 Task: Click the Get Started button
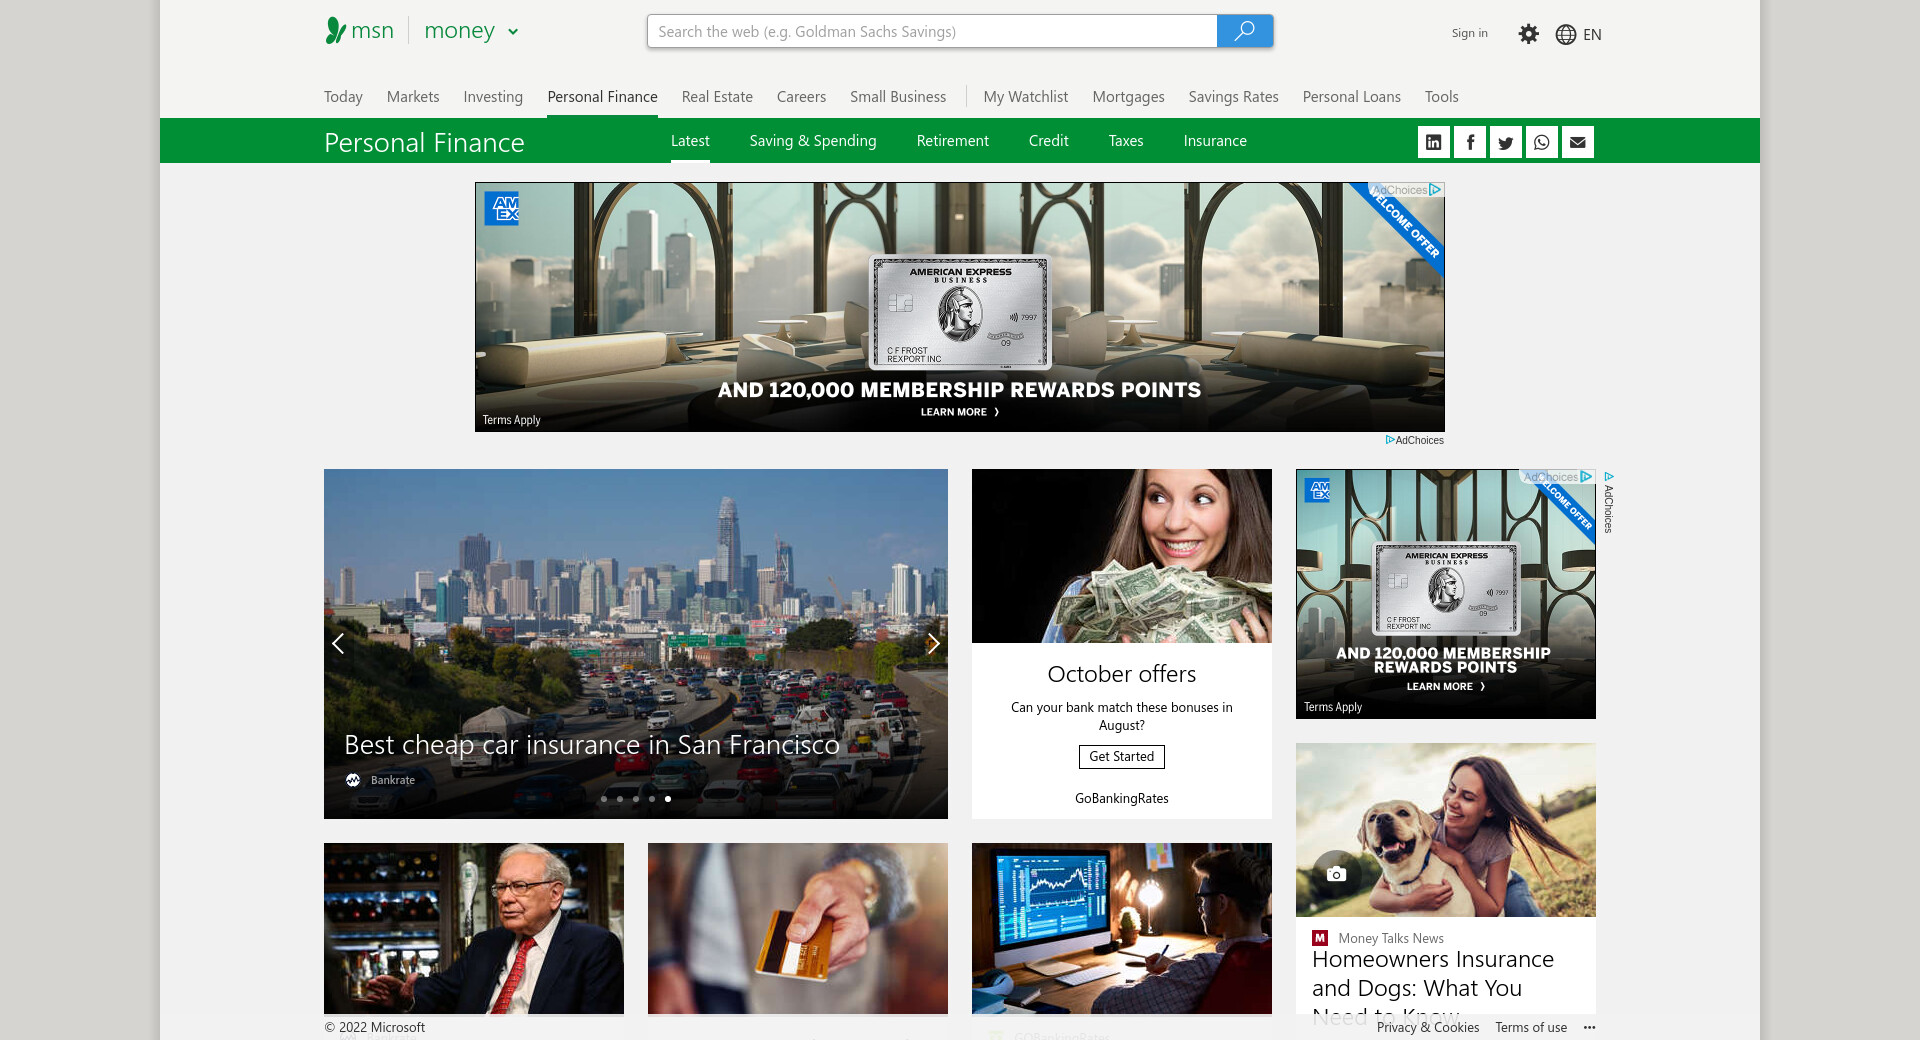[x=1121, y=757]
